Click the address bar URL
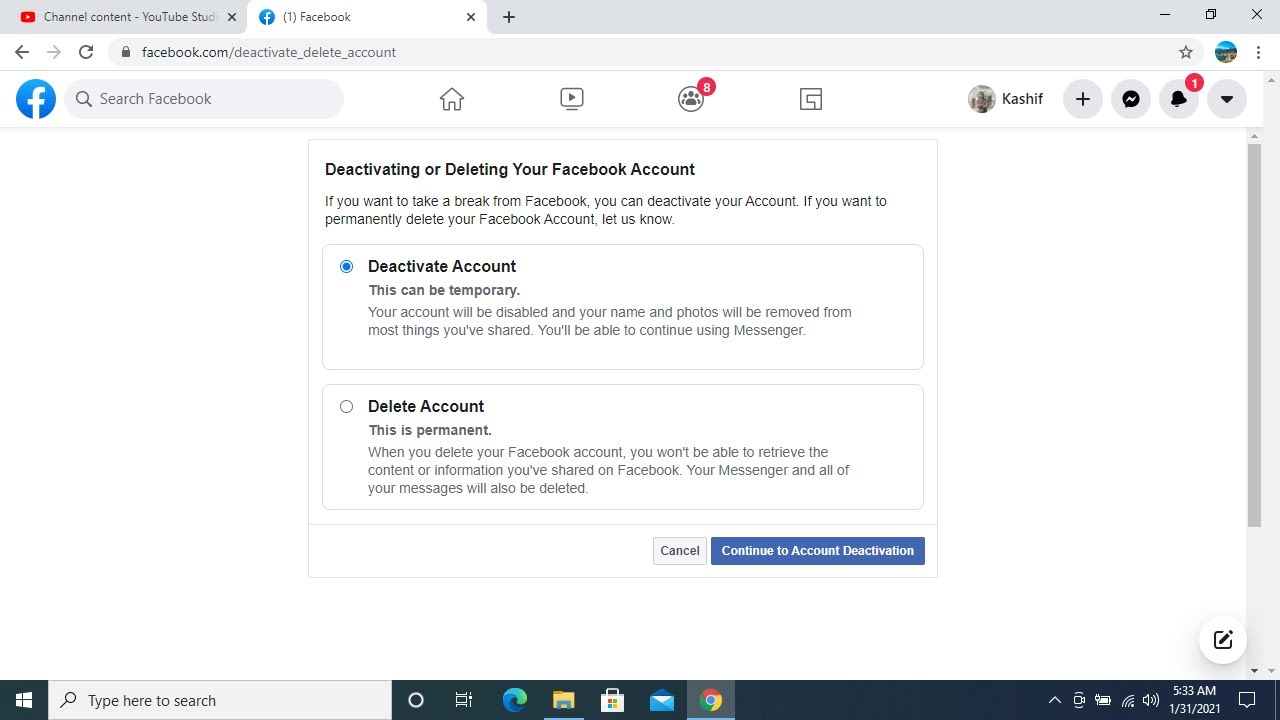Screen dimensions: 1280x720 coord(269,52)
